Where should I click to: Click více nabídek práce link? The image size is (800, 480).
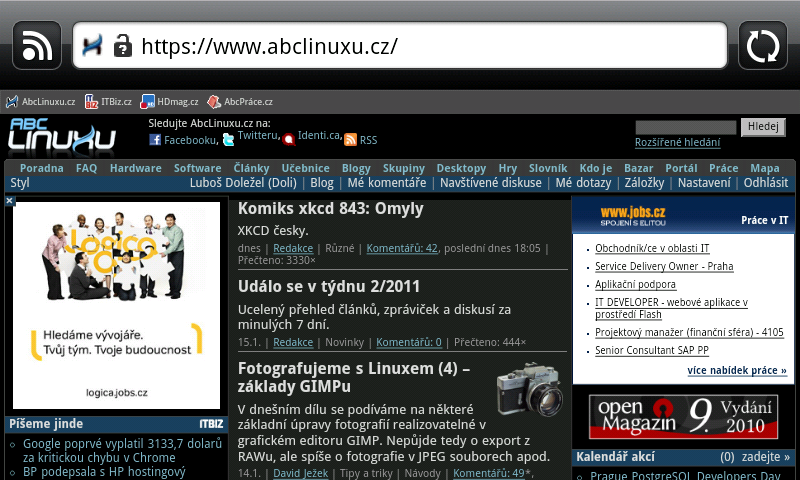[x=737, y=370]
